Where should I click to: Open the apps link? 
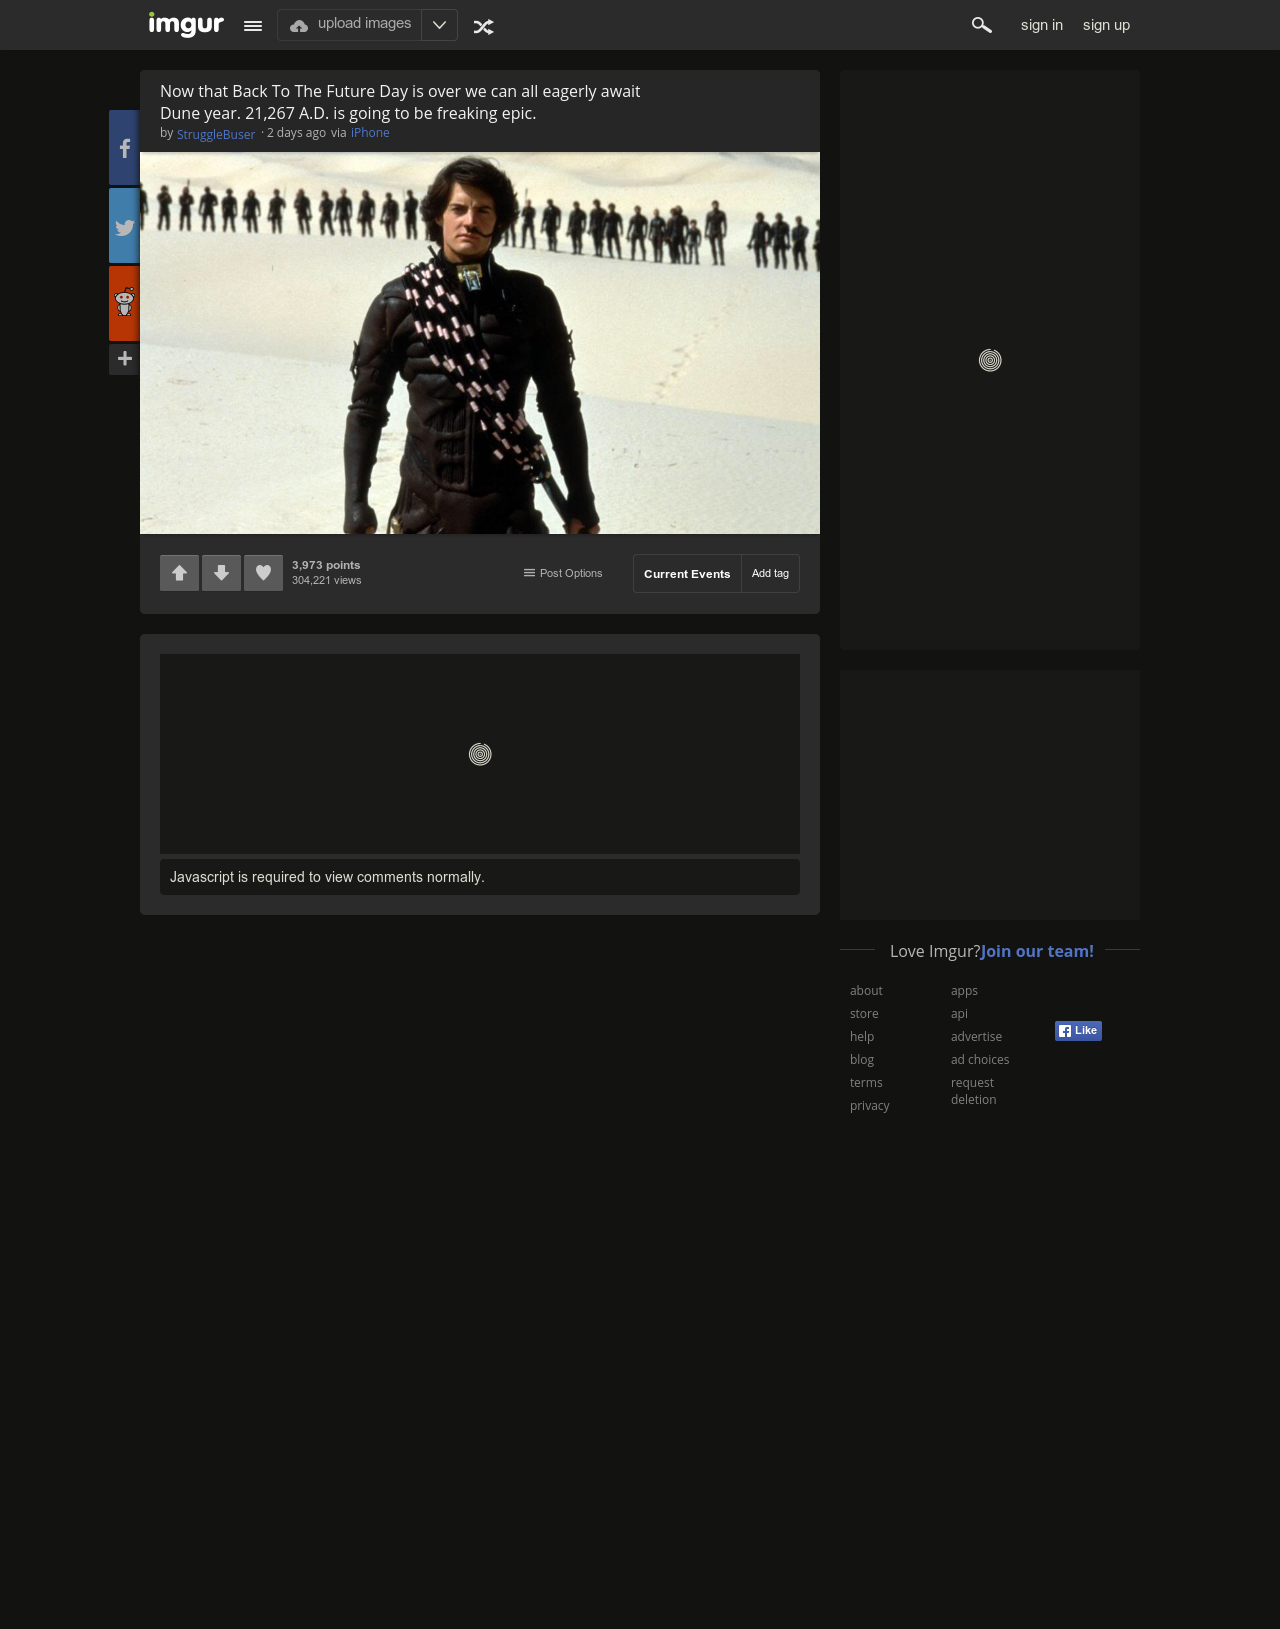pos(964,991)
